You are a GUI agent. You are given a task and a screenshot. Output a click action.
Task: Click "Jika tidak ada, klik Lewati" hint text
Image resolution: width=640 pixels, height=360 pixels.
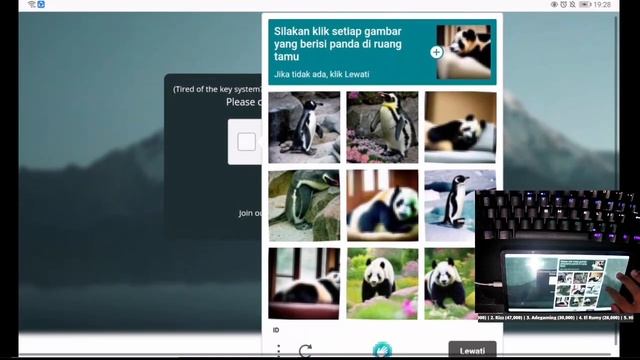click(x=322, y=74)
